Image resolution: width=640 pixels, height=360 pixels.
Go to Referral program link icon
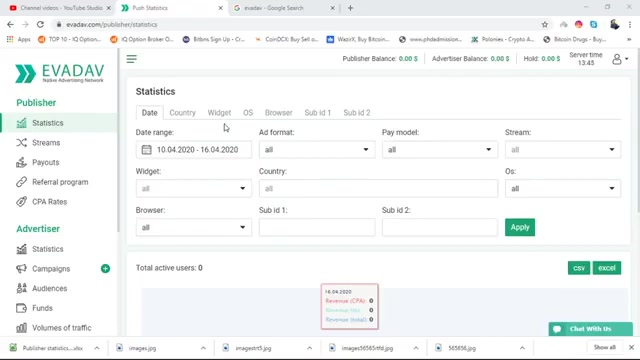click(21, 182)
